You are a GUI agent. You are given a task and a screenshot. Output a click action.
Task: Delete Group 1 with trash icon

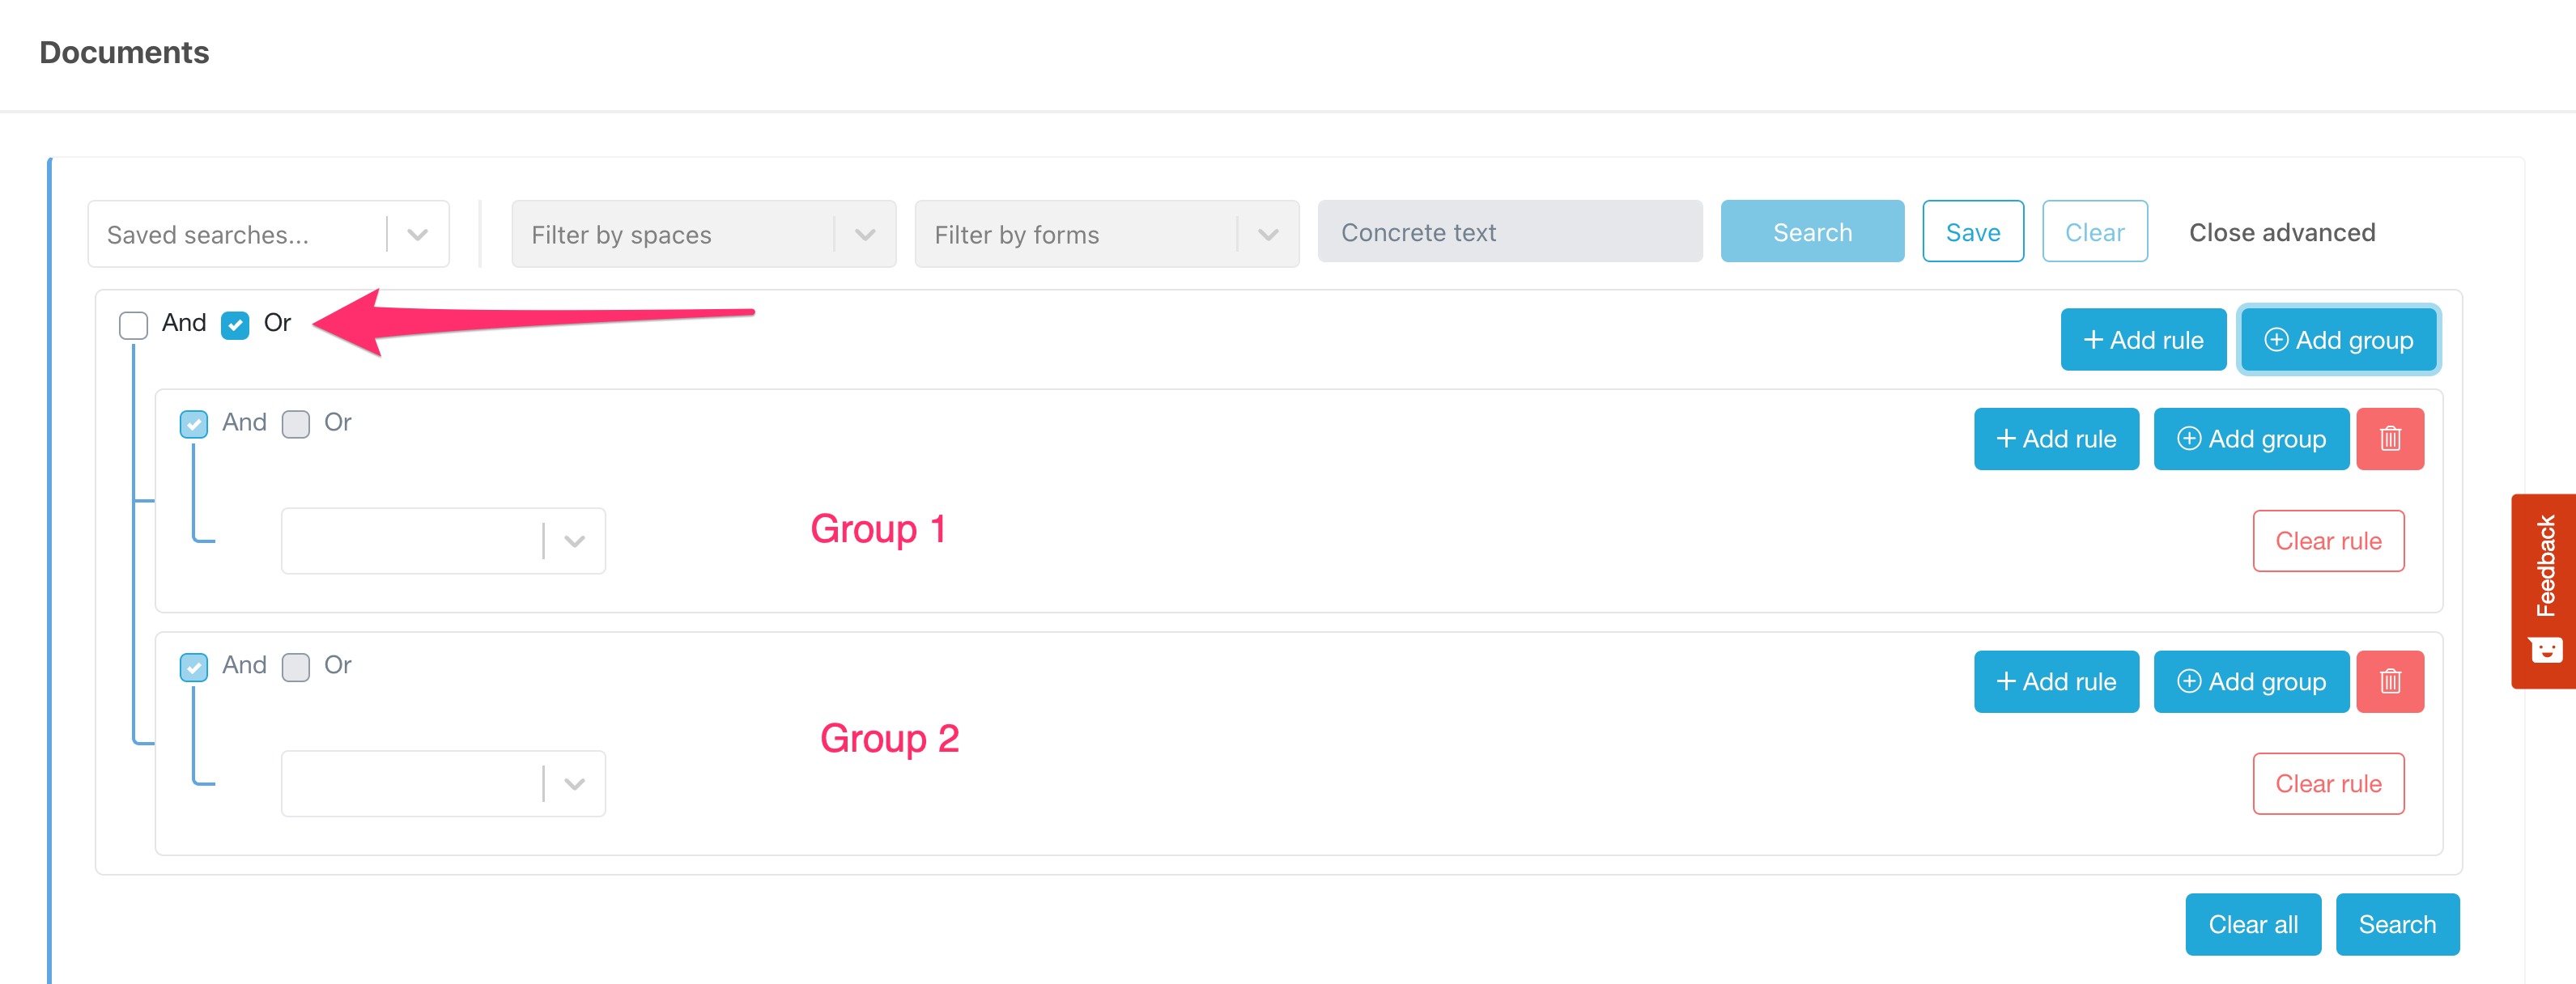tap(2389, 439)
